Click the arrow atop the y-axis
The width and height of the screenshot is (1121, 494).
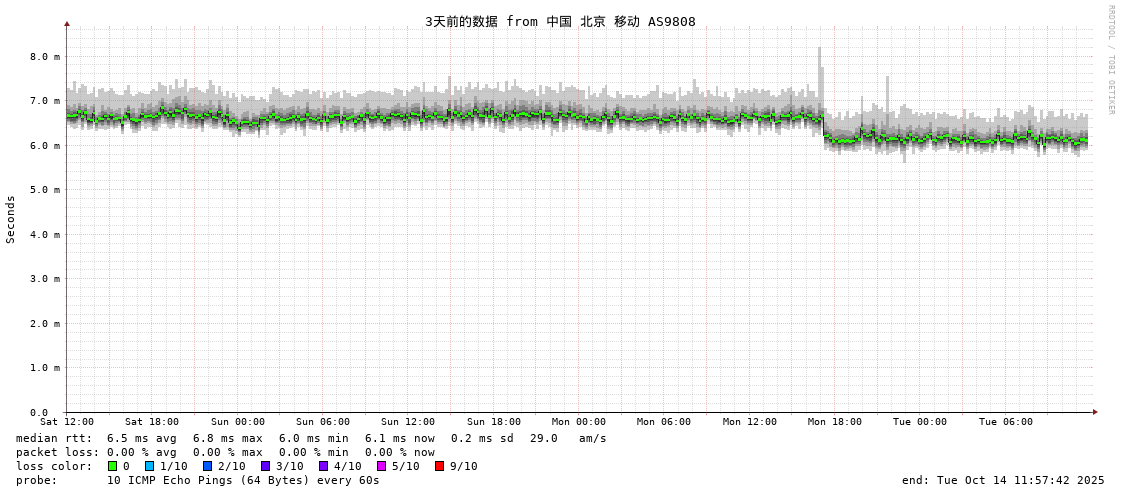click(67, 22)
